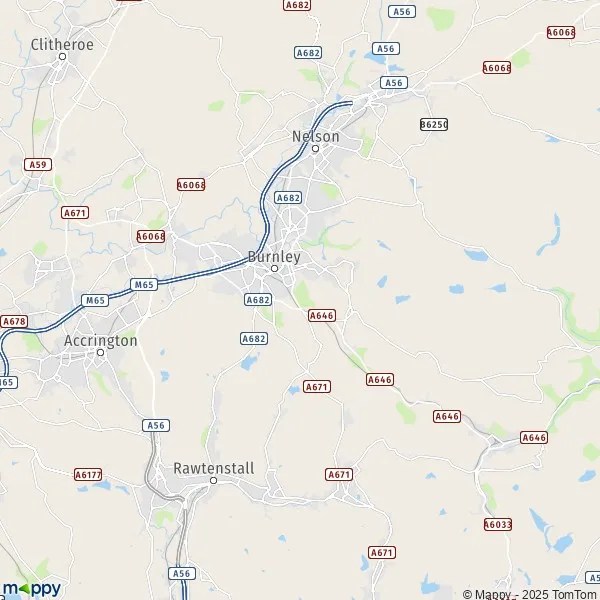This screenshot has width=600, height=600.
Task: Click the Clitheroe town name label
Action: click(x=62, y=44)
